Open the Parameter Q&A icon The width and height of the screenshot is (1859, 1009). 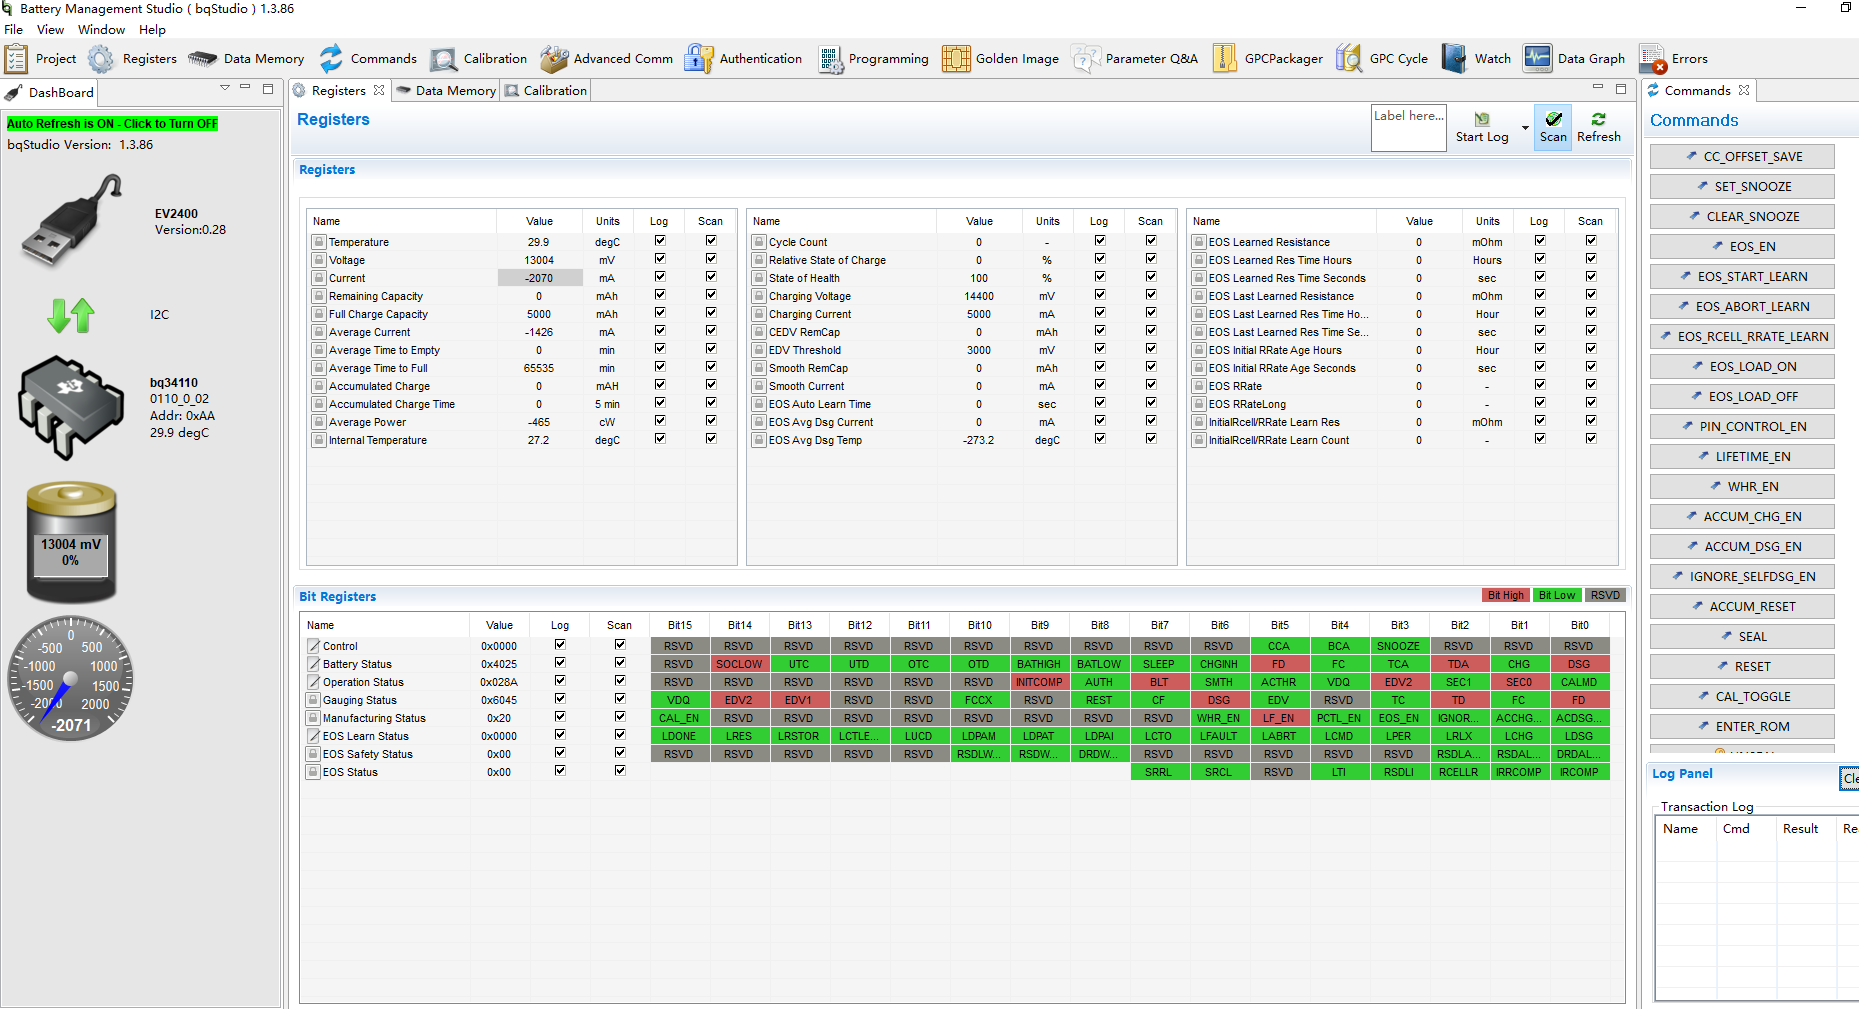click(1085, 59)
